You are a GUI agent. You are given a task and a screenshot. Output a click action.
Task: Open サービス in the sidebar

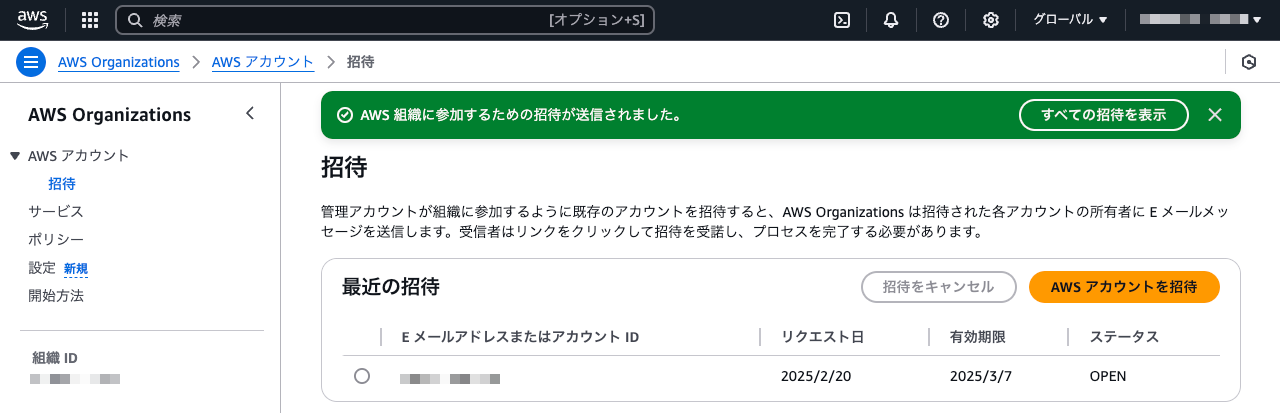(x=56, y=212)
